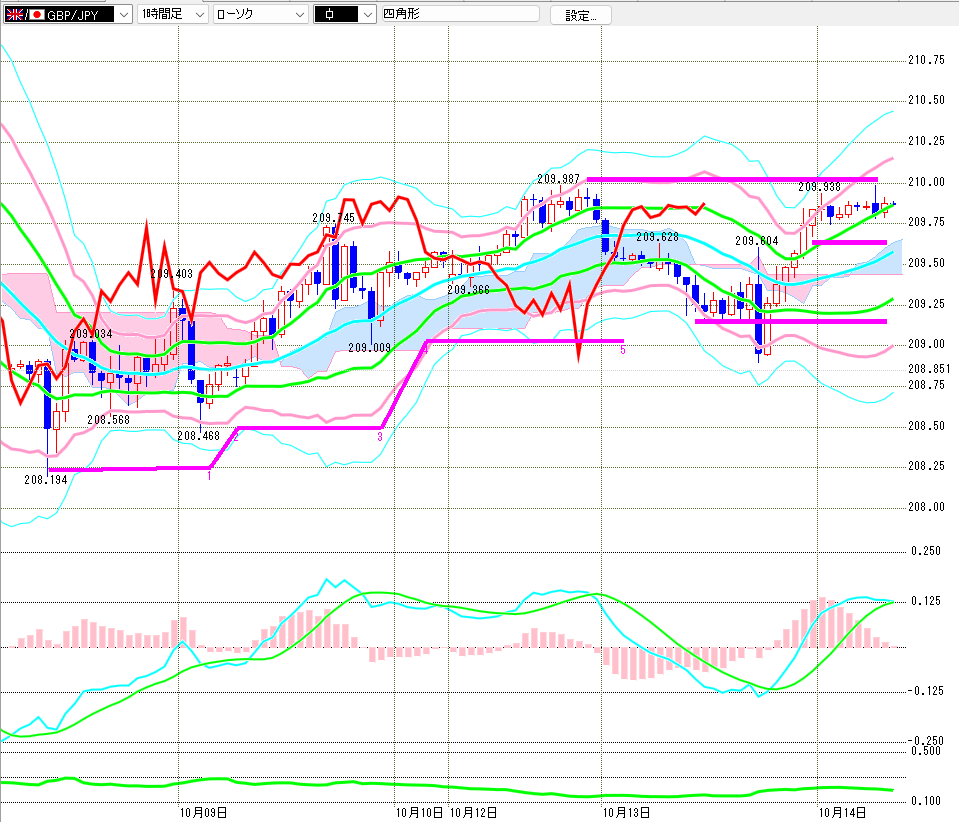Viewport: 959px width, 822px height.
Task: Select the 208.568 low price label
Action: coord(108,420)
